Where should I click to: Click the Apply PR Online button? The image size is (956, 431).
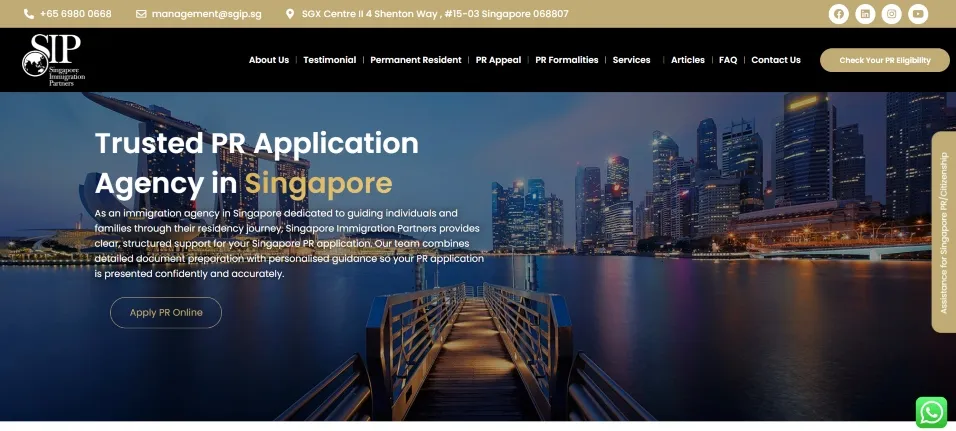click(x=166, y=313)
